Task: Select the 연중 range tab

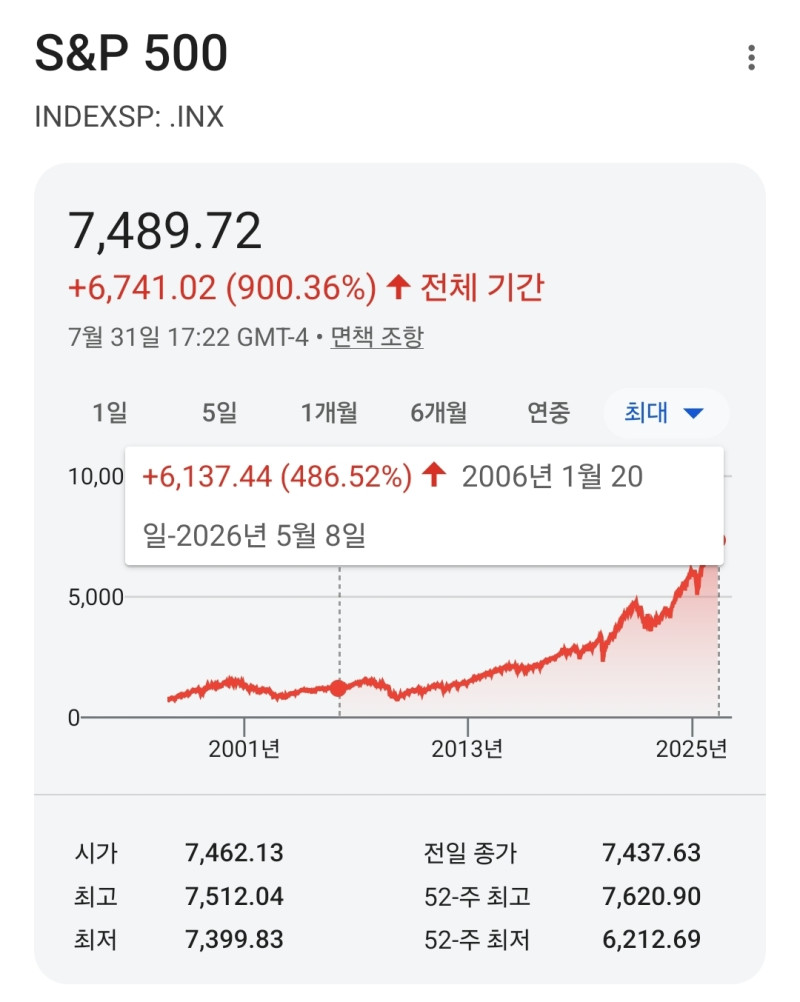Action: [x=548, y=413]
